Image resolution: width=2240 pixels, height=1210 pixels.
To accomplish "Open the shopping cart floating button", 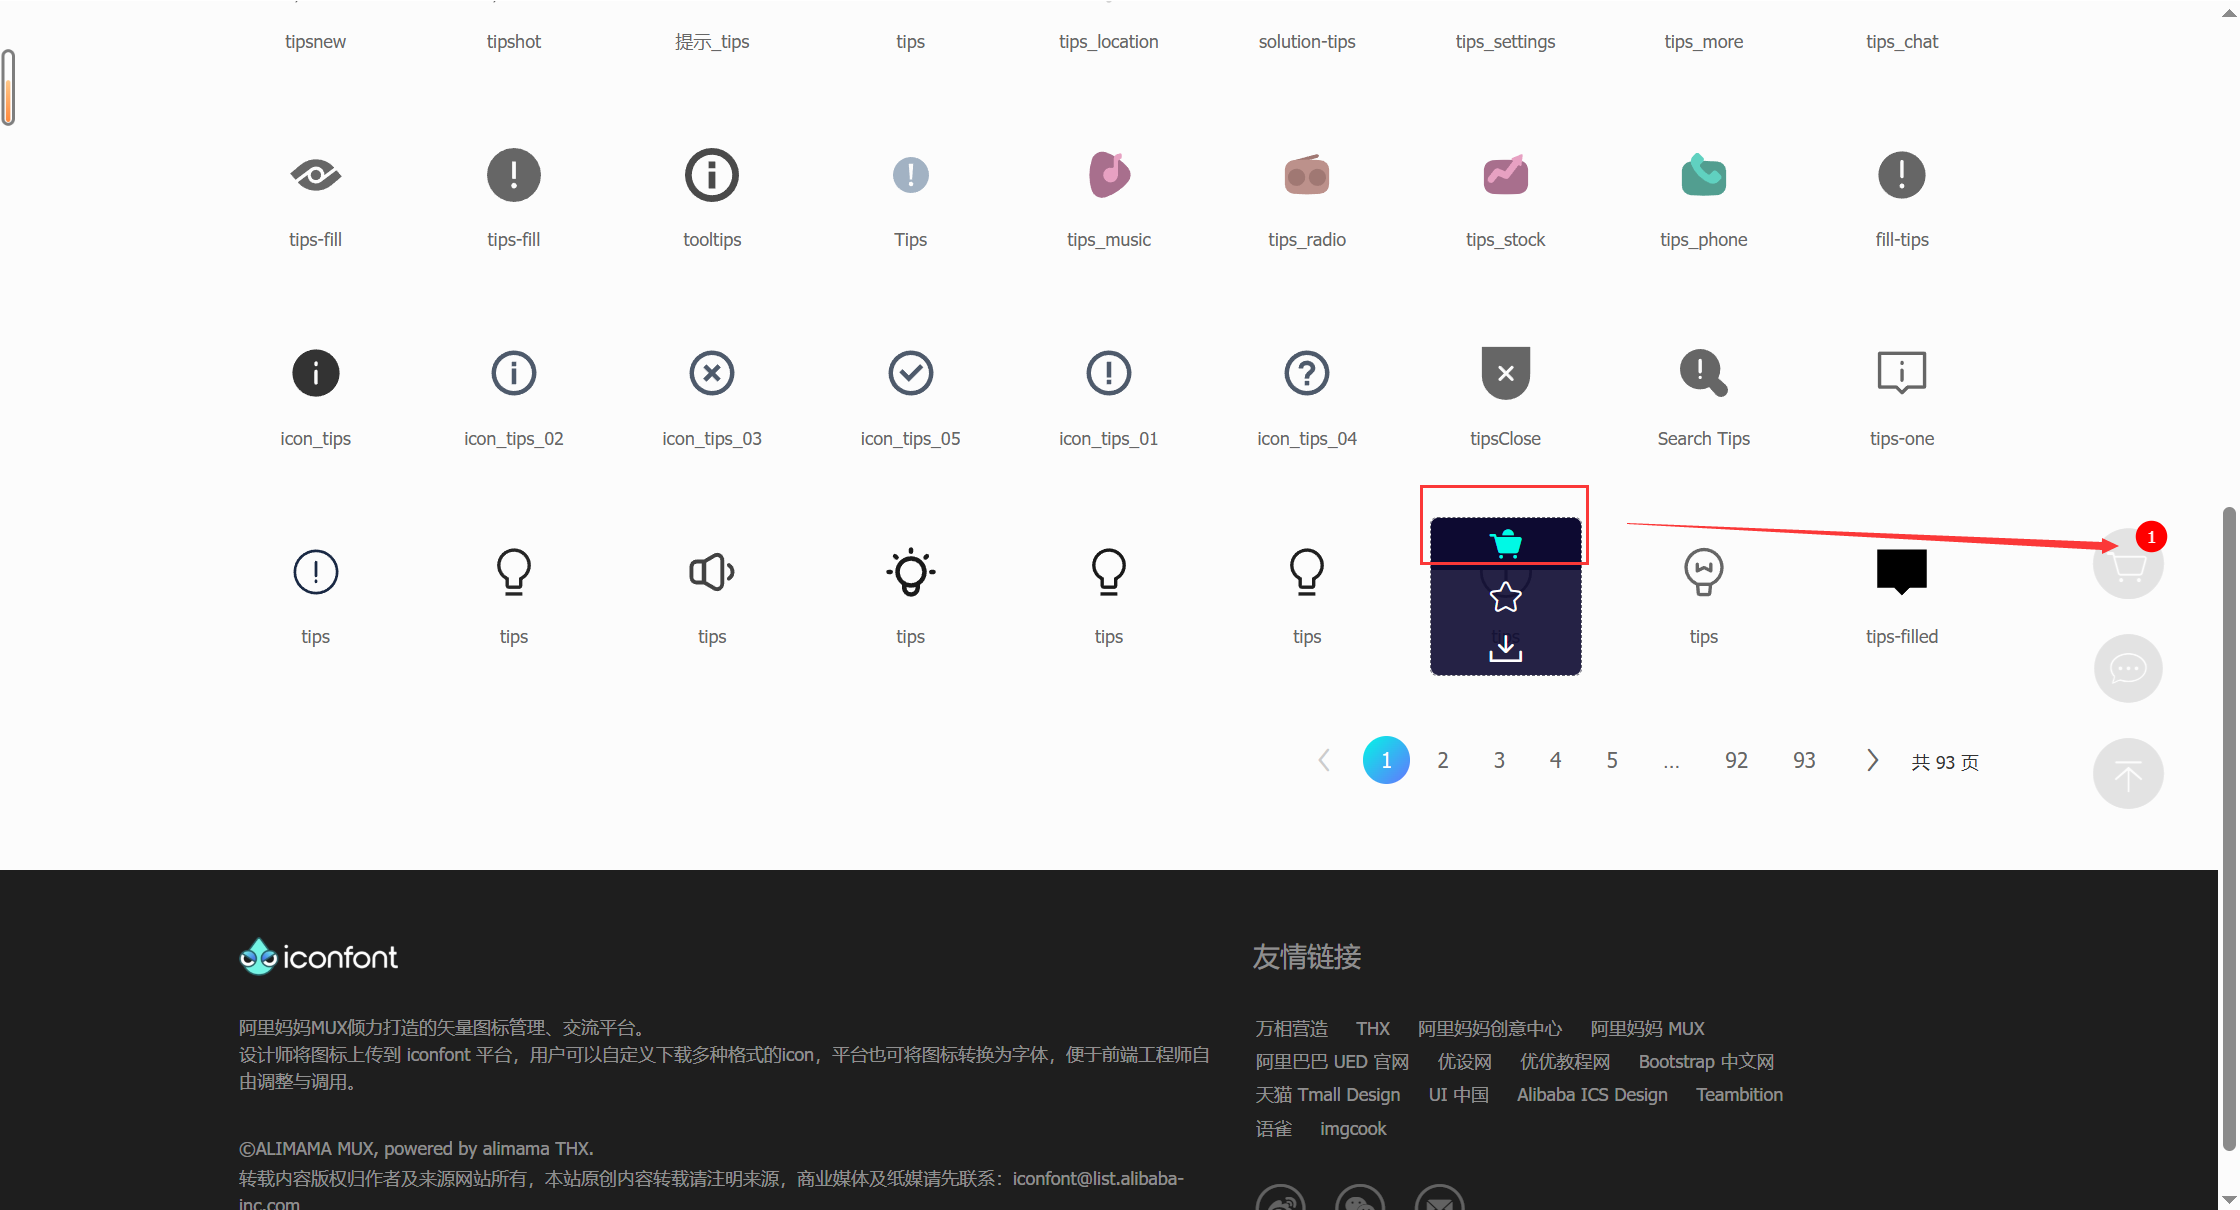I will 2128,566.
